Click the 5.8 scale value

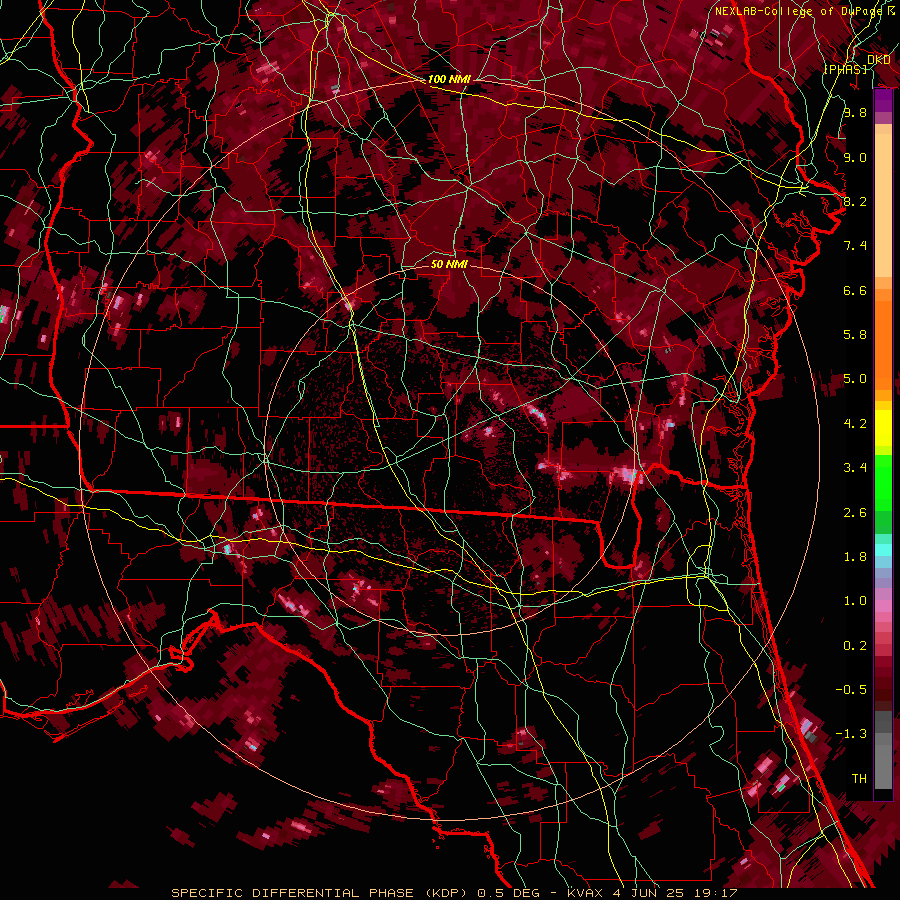[x=855, y=335]
